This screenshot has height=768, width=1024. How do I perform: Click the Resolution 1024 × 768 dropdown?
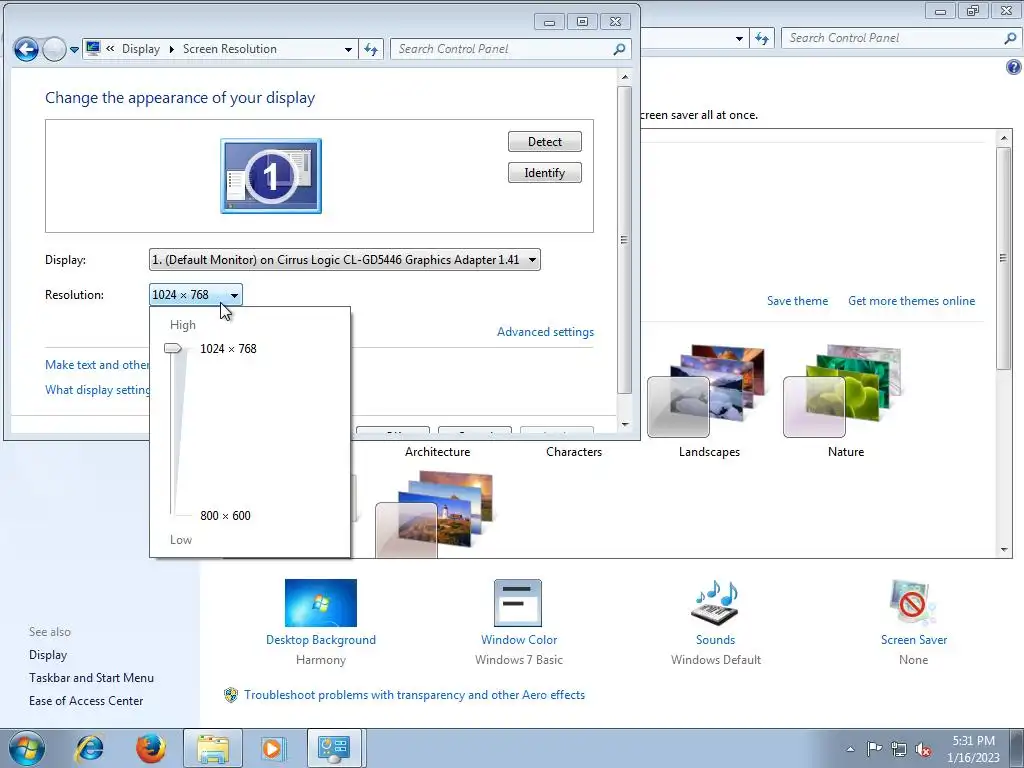pyautogui.click(x=196, y=295)
